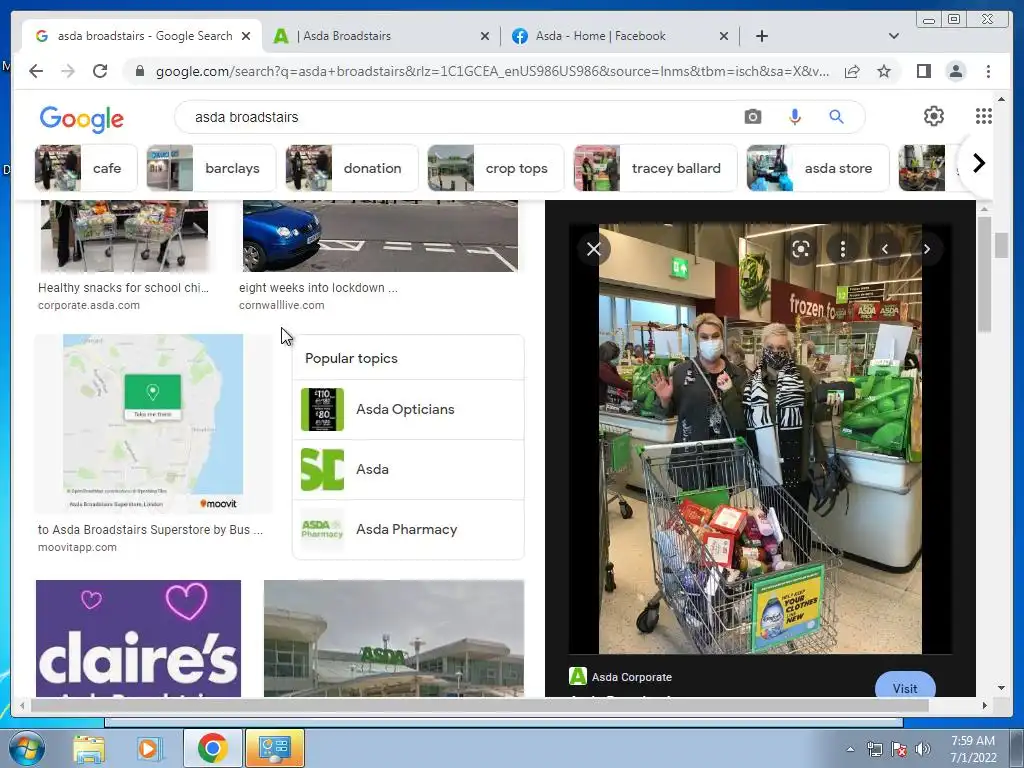This screenshot has height=768, width=1024.
Task: Close the Asda Broadstairs tab
Action: [x=485, y=36]
